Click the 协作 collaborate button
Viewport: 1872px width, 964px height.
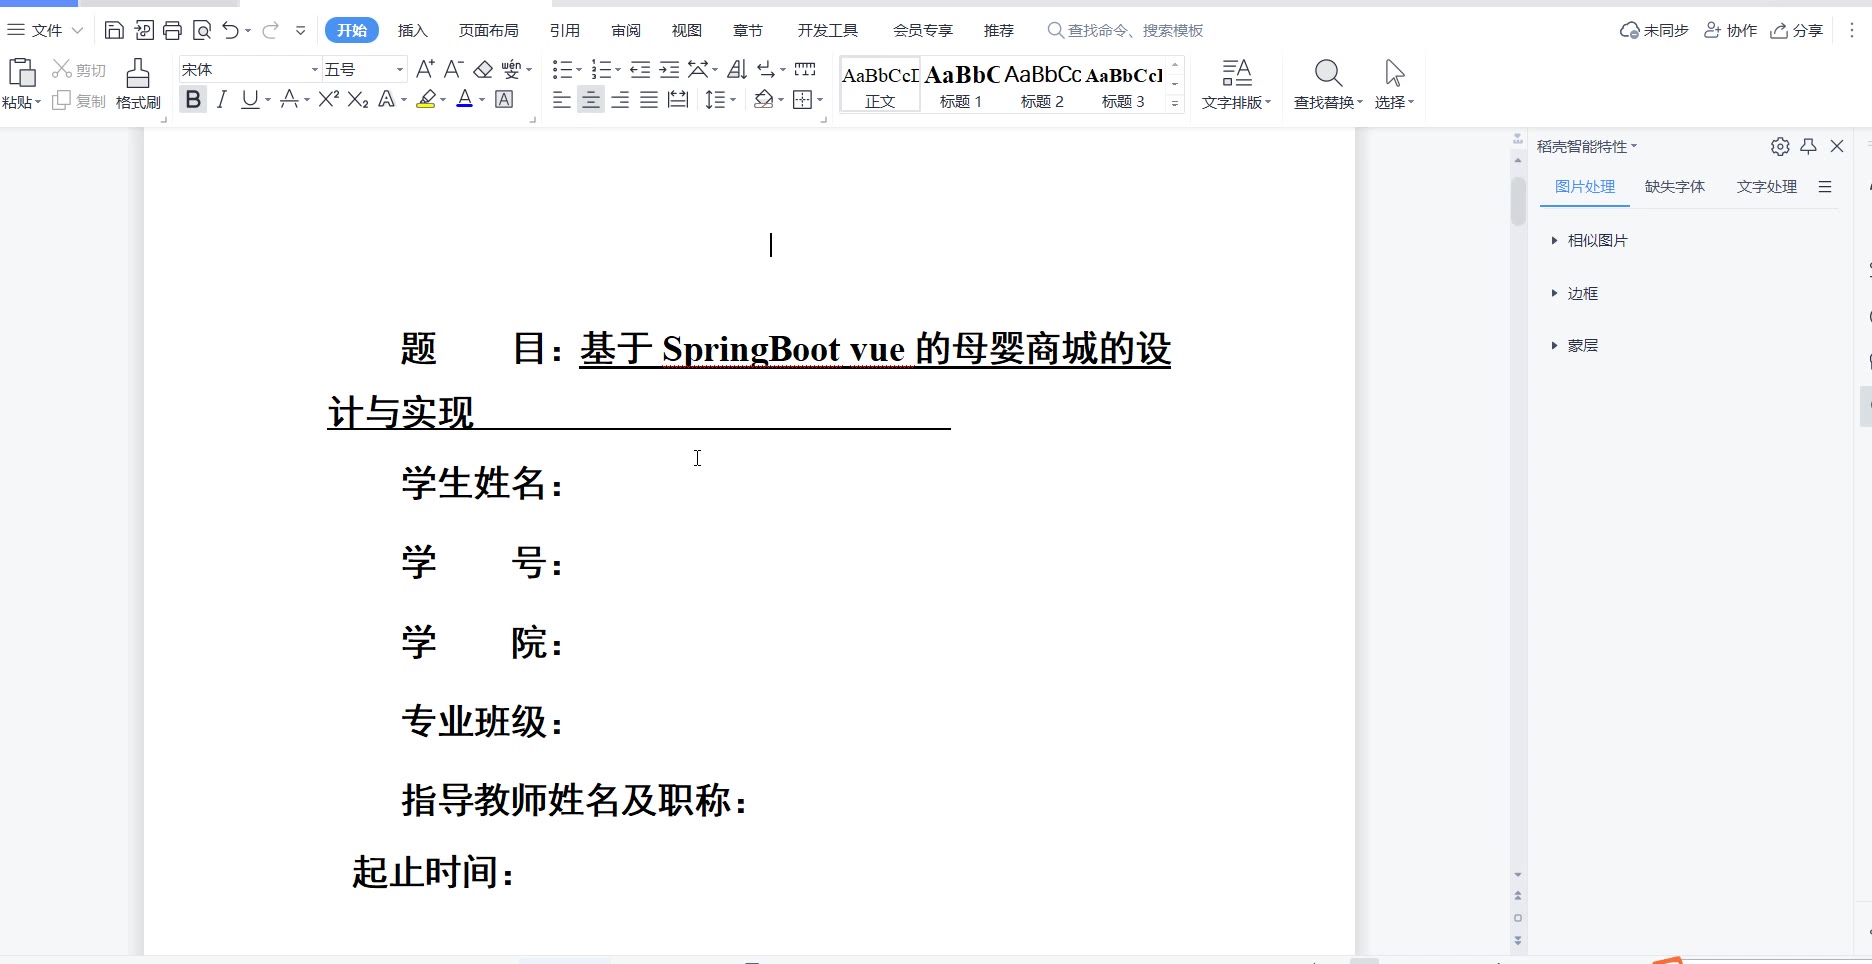click(1731, 30)
